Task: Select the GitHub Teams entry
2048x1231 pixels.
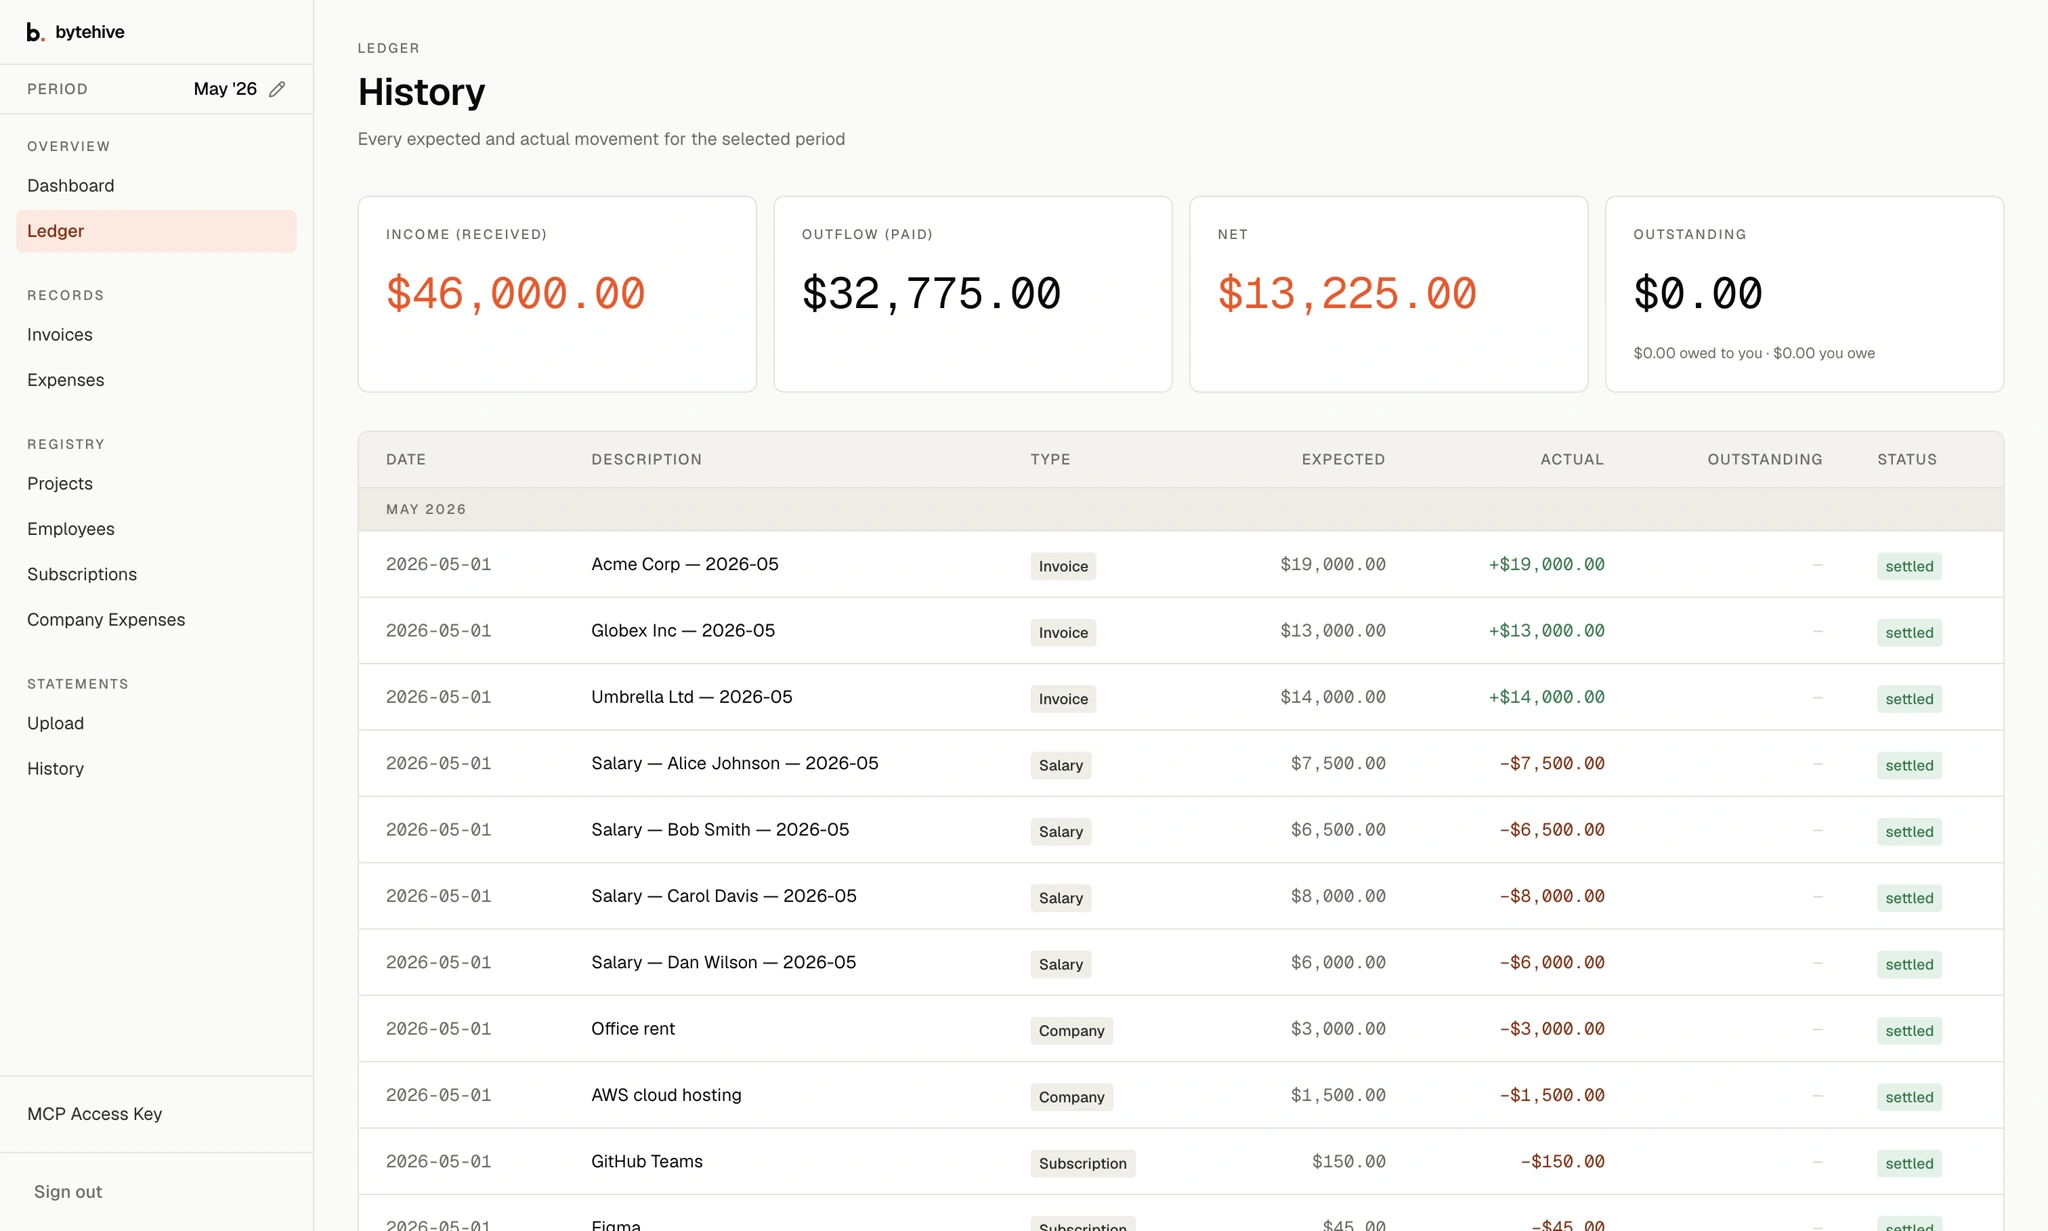Action: [x=647, y=1162]
